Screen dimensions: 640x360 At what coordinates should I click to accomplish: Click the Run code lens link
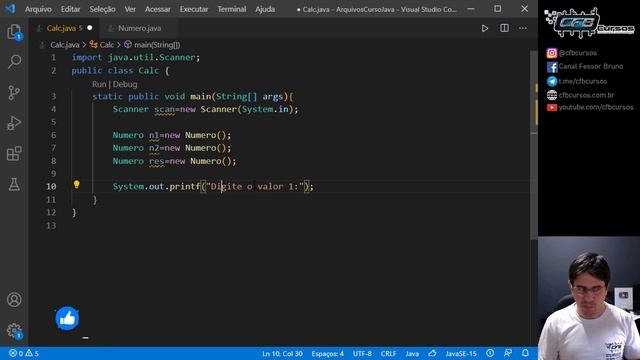point(99,84)
